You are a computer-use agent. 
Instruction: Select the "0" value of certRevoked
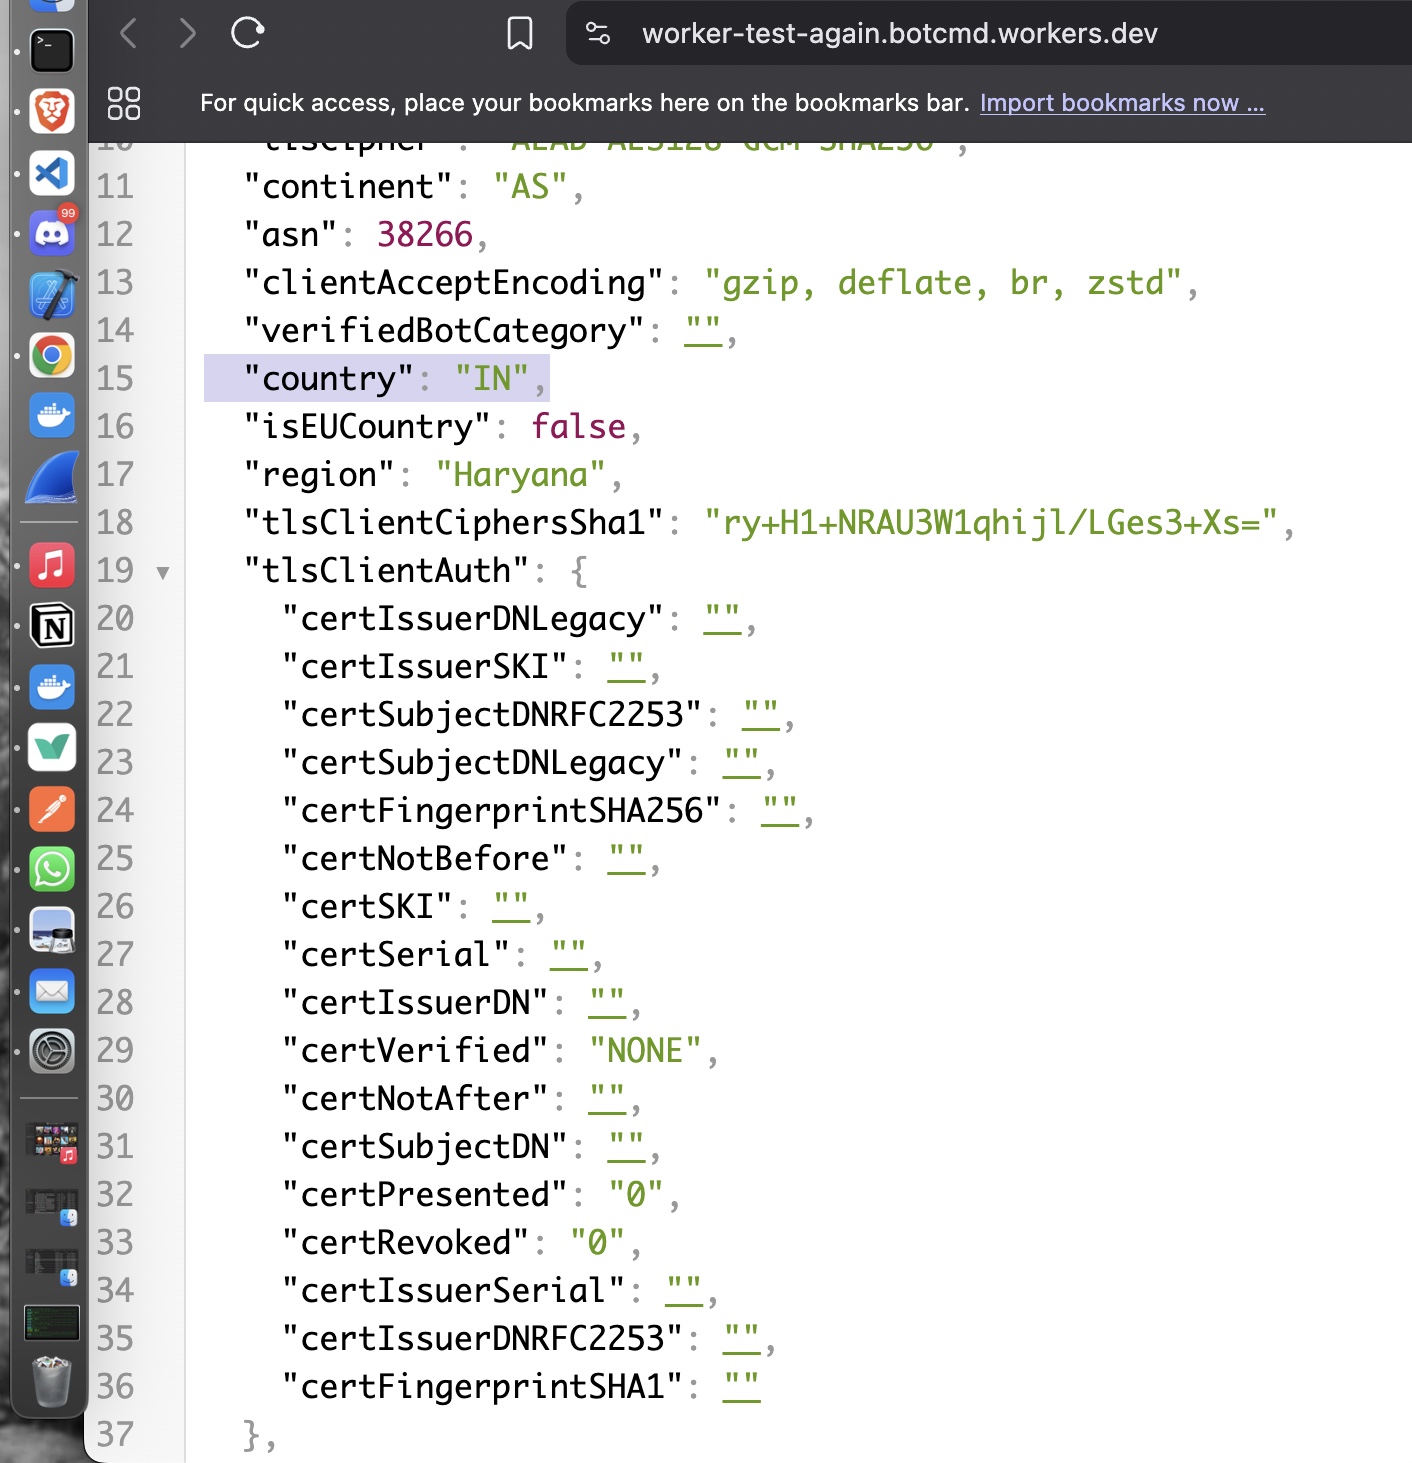click(x=597, y=1243)
